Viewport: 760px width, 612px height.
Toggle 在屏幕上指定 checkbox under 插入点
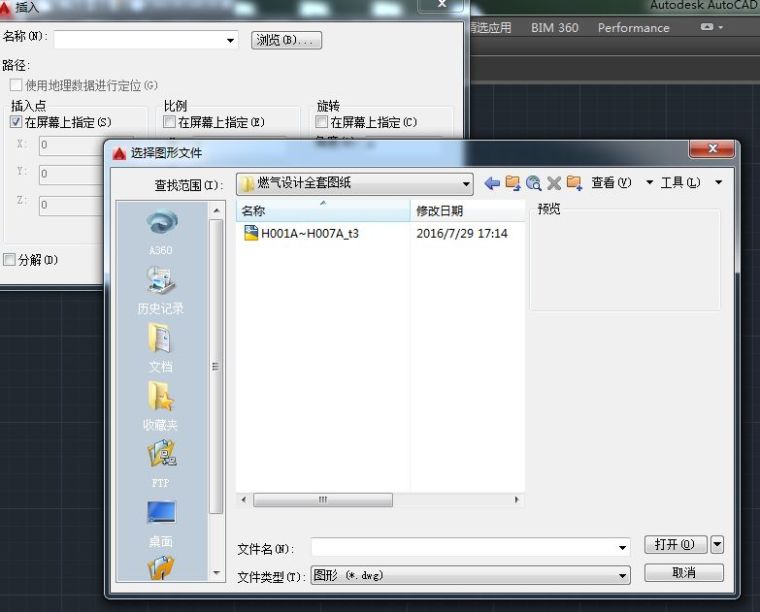tap(16, 122)
